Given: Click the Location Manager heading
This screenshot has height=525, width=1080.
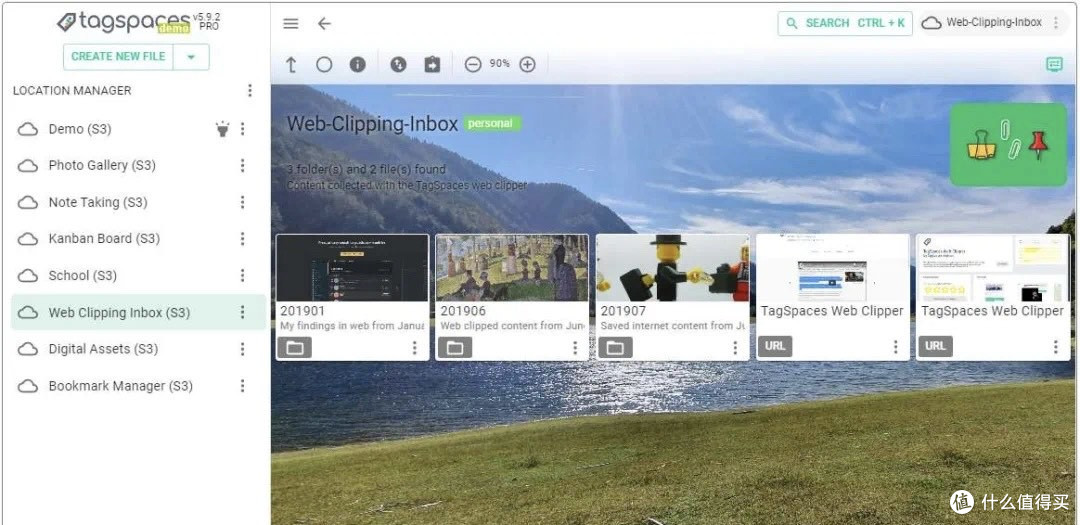Looking at the screenshot, I should point(72,90).
